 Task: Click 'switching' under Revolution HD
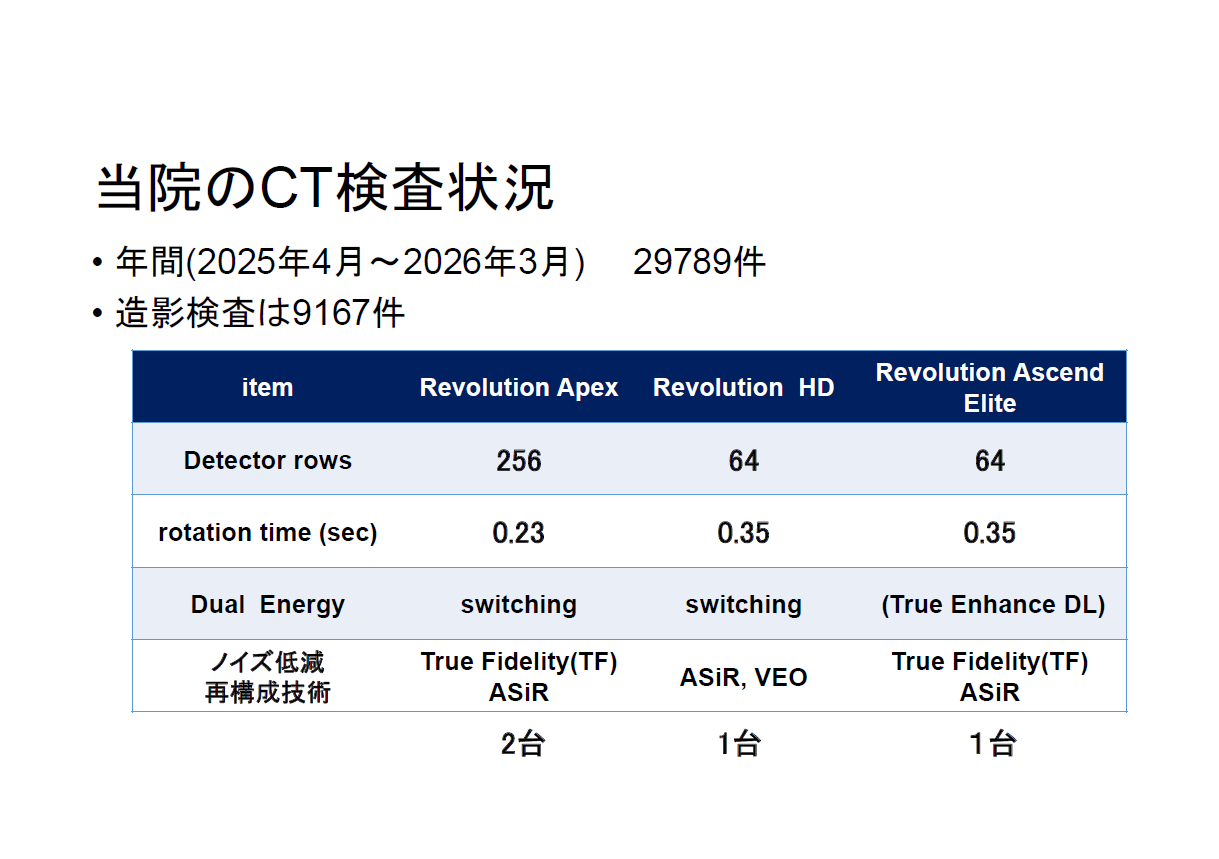pos(743,605)
